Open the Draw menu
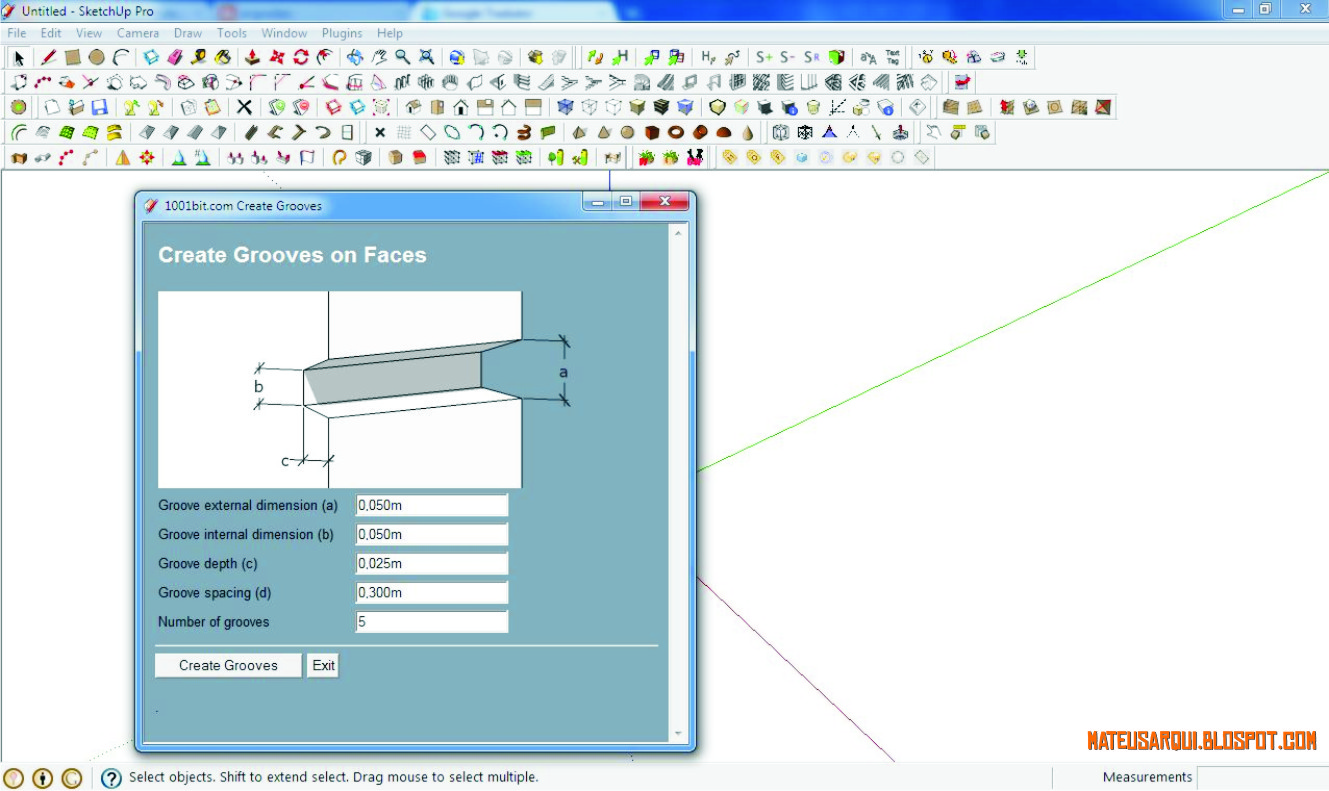The height and width of the screenshot is (791, 1329). (188, 33)
